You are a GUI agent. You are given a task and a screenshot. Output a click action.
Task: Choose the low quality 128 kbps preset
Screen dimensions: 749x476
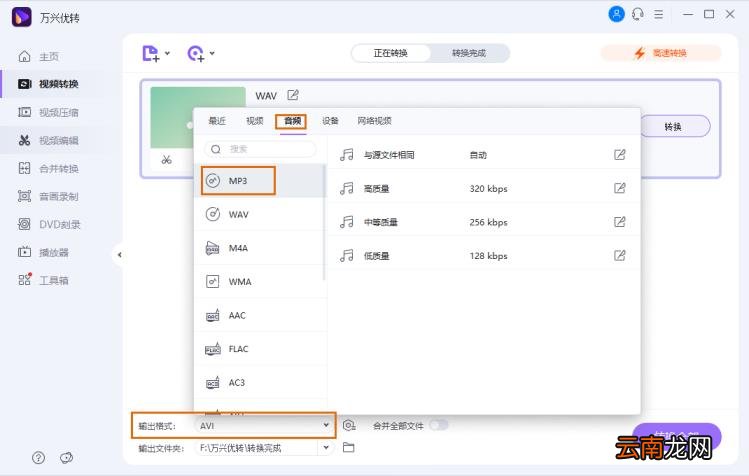[x=483, y=255]
